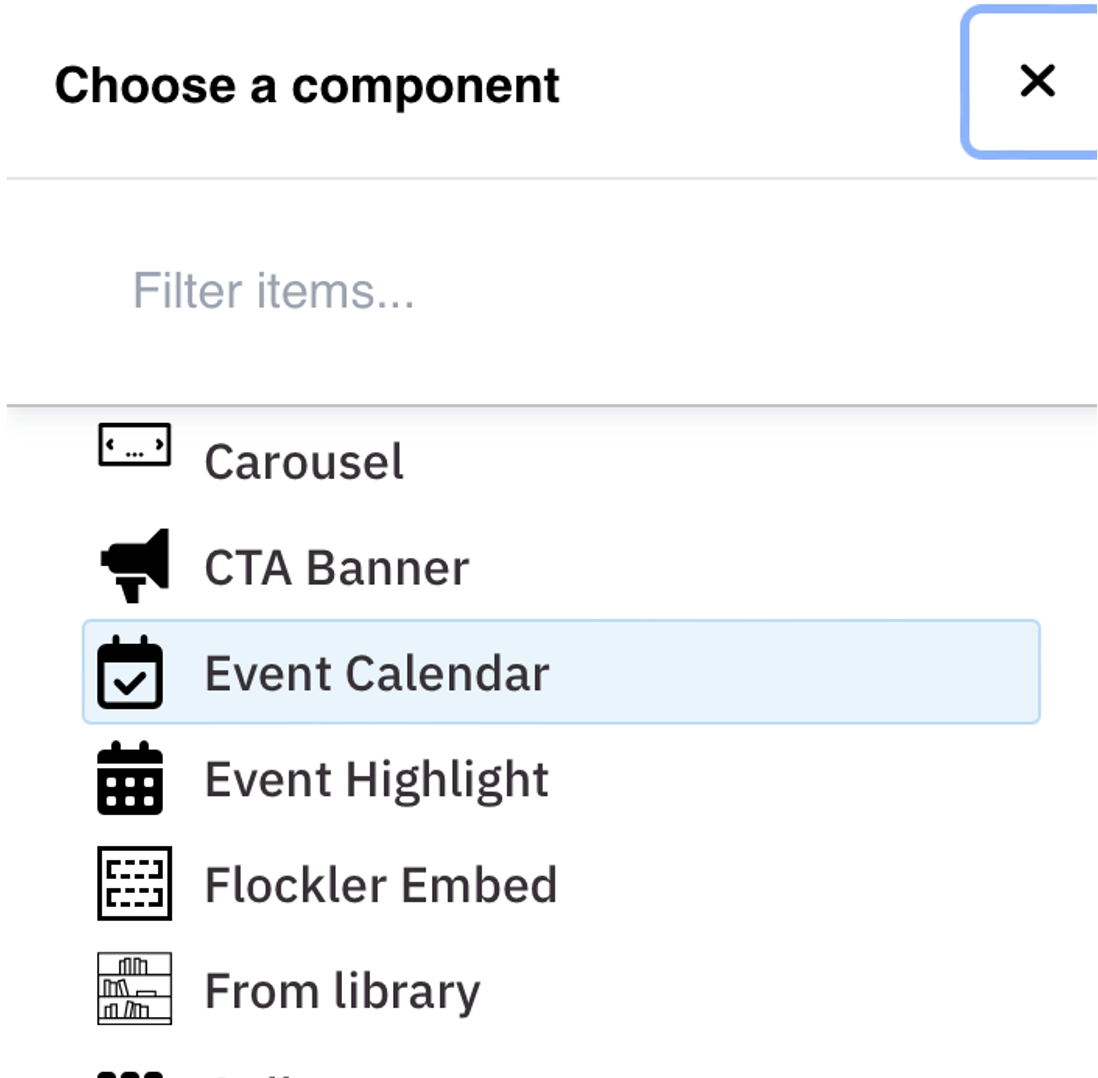
Task: Click the From library bookshelf icon
Action: pos(134,989)
